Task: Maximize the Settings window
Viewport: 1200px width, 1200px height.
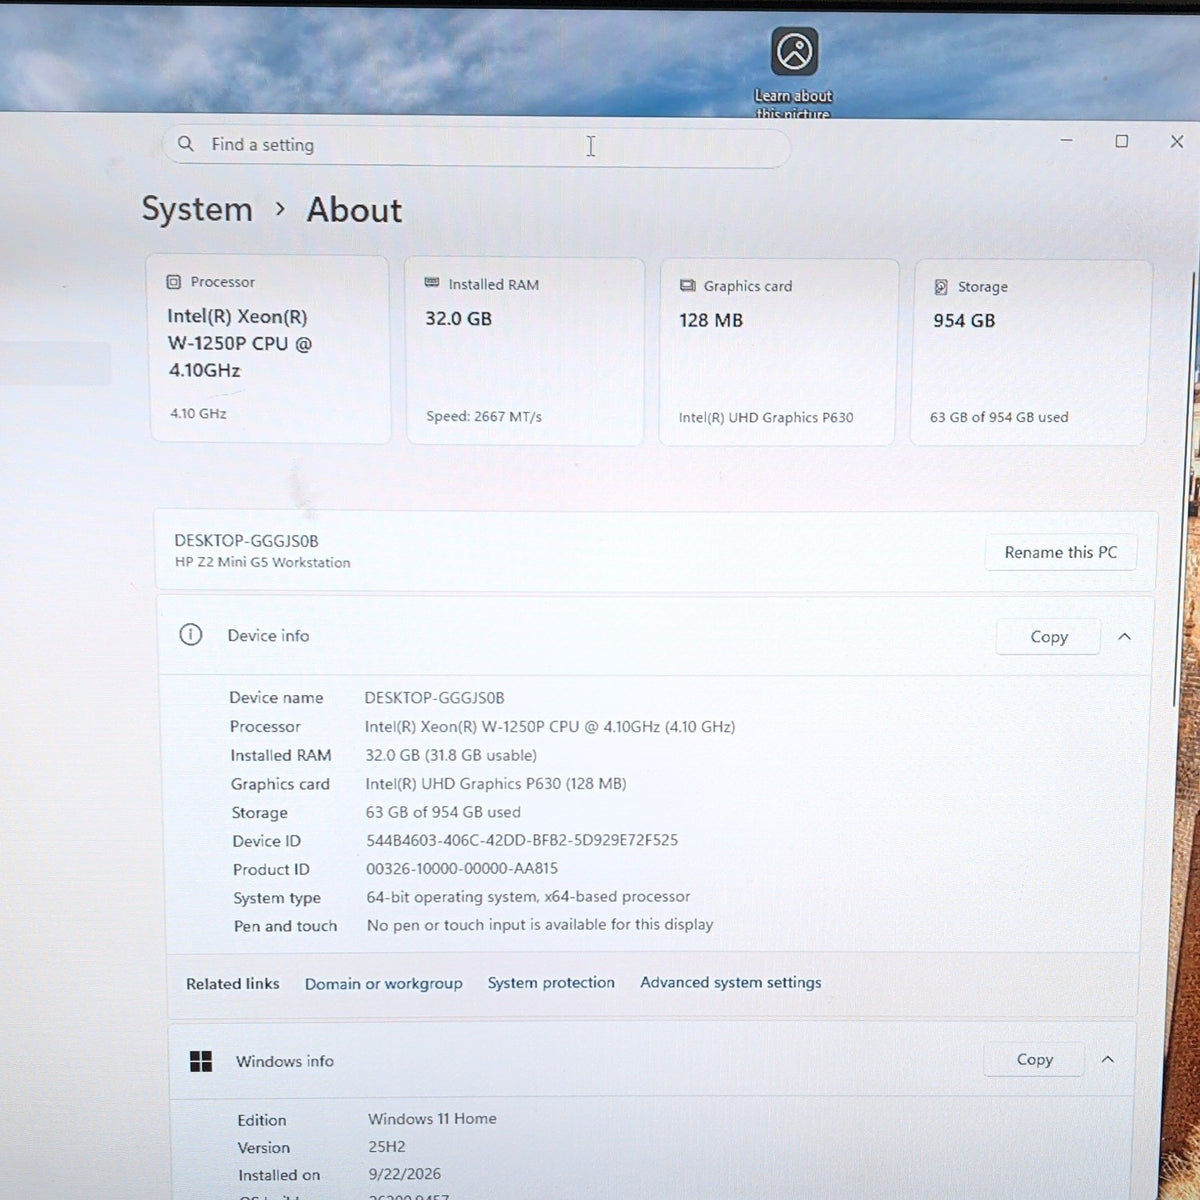Action: tap(1122, 142)
